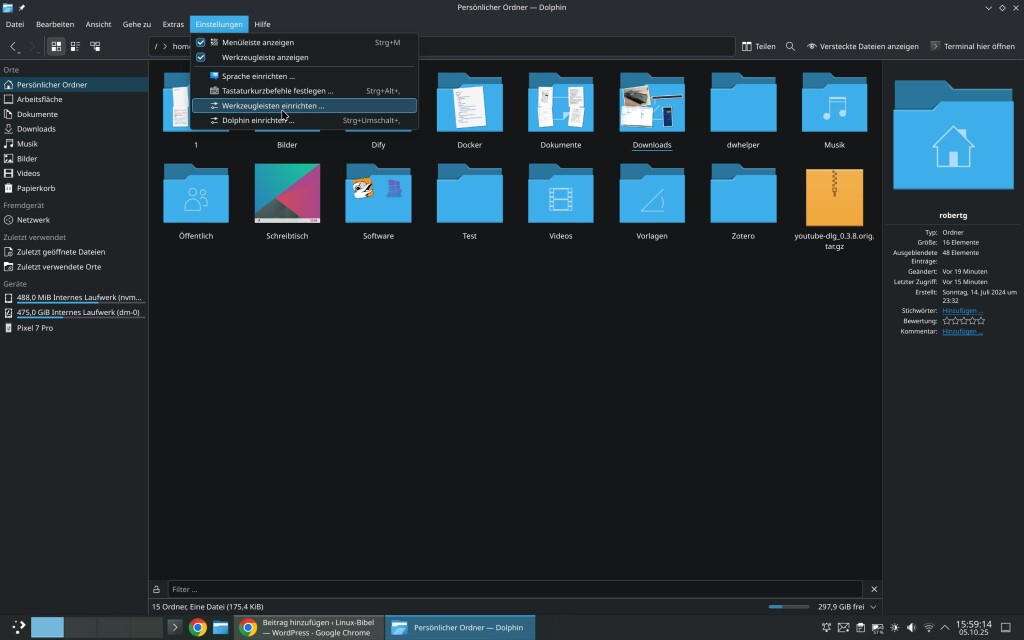Switch to details tree view mode
The height and width of the screenshot is (640, 1024).
pos(96,46)
